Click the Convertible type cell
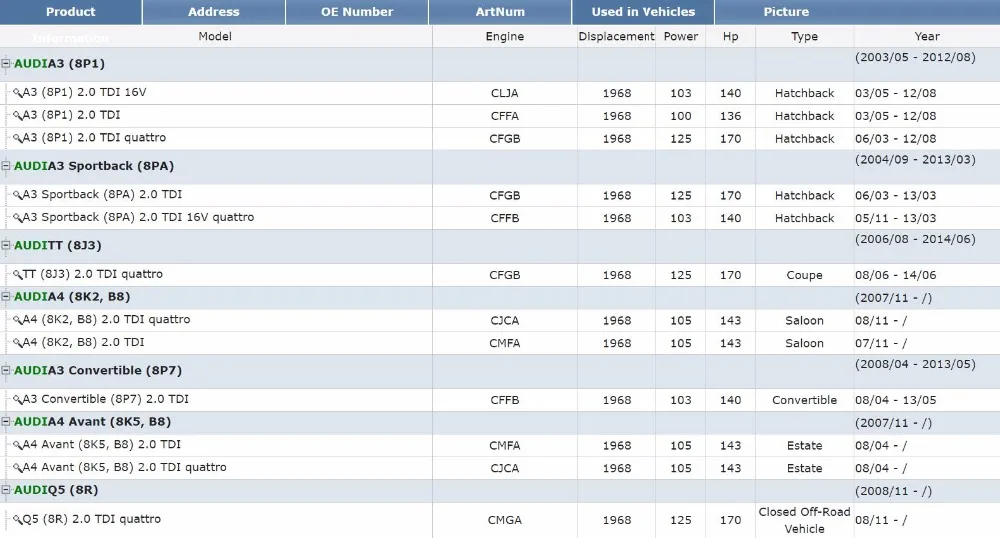 click(x=804, y=400)
